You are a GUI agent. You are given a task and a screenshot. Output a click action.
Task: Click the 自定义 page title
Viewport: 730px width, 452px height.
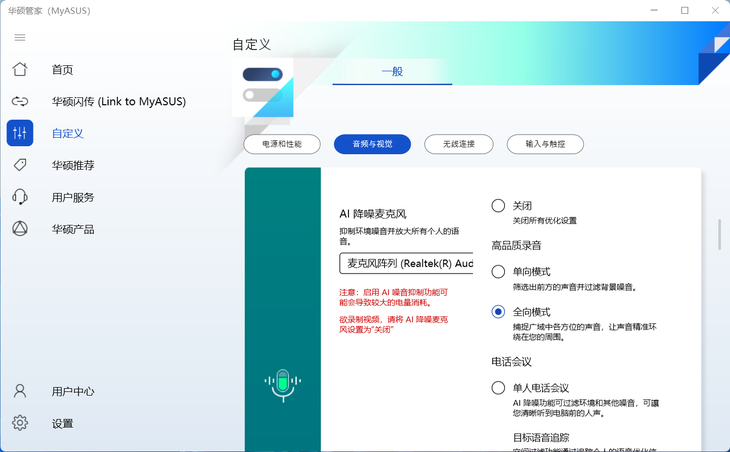tap(251, 45)
